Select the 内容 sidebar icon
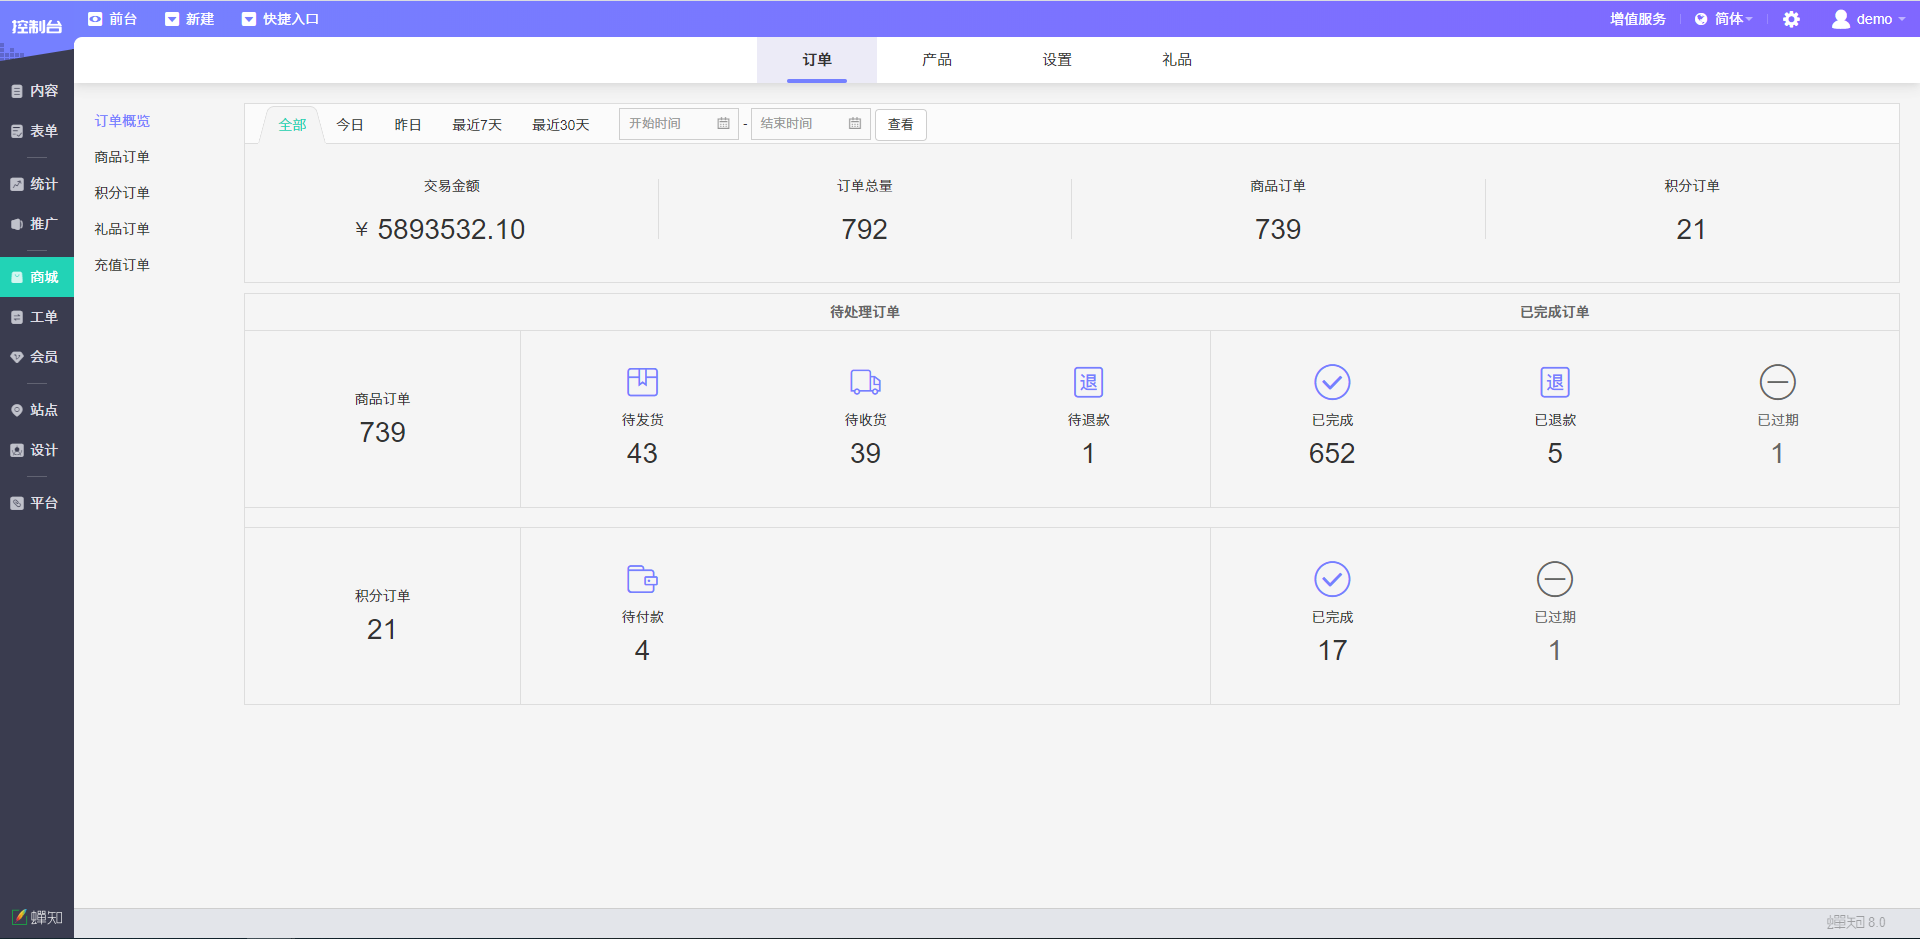The image size is (1920, 939). [x=37, y=91]
